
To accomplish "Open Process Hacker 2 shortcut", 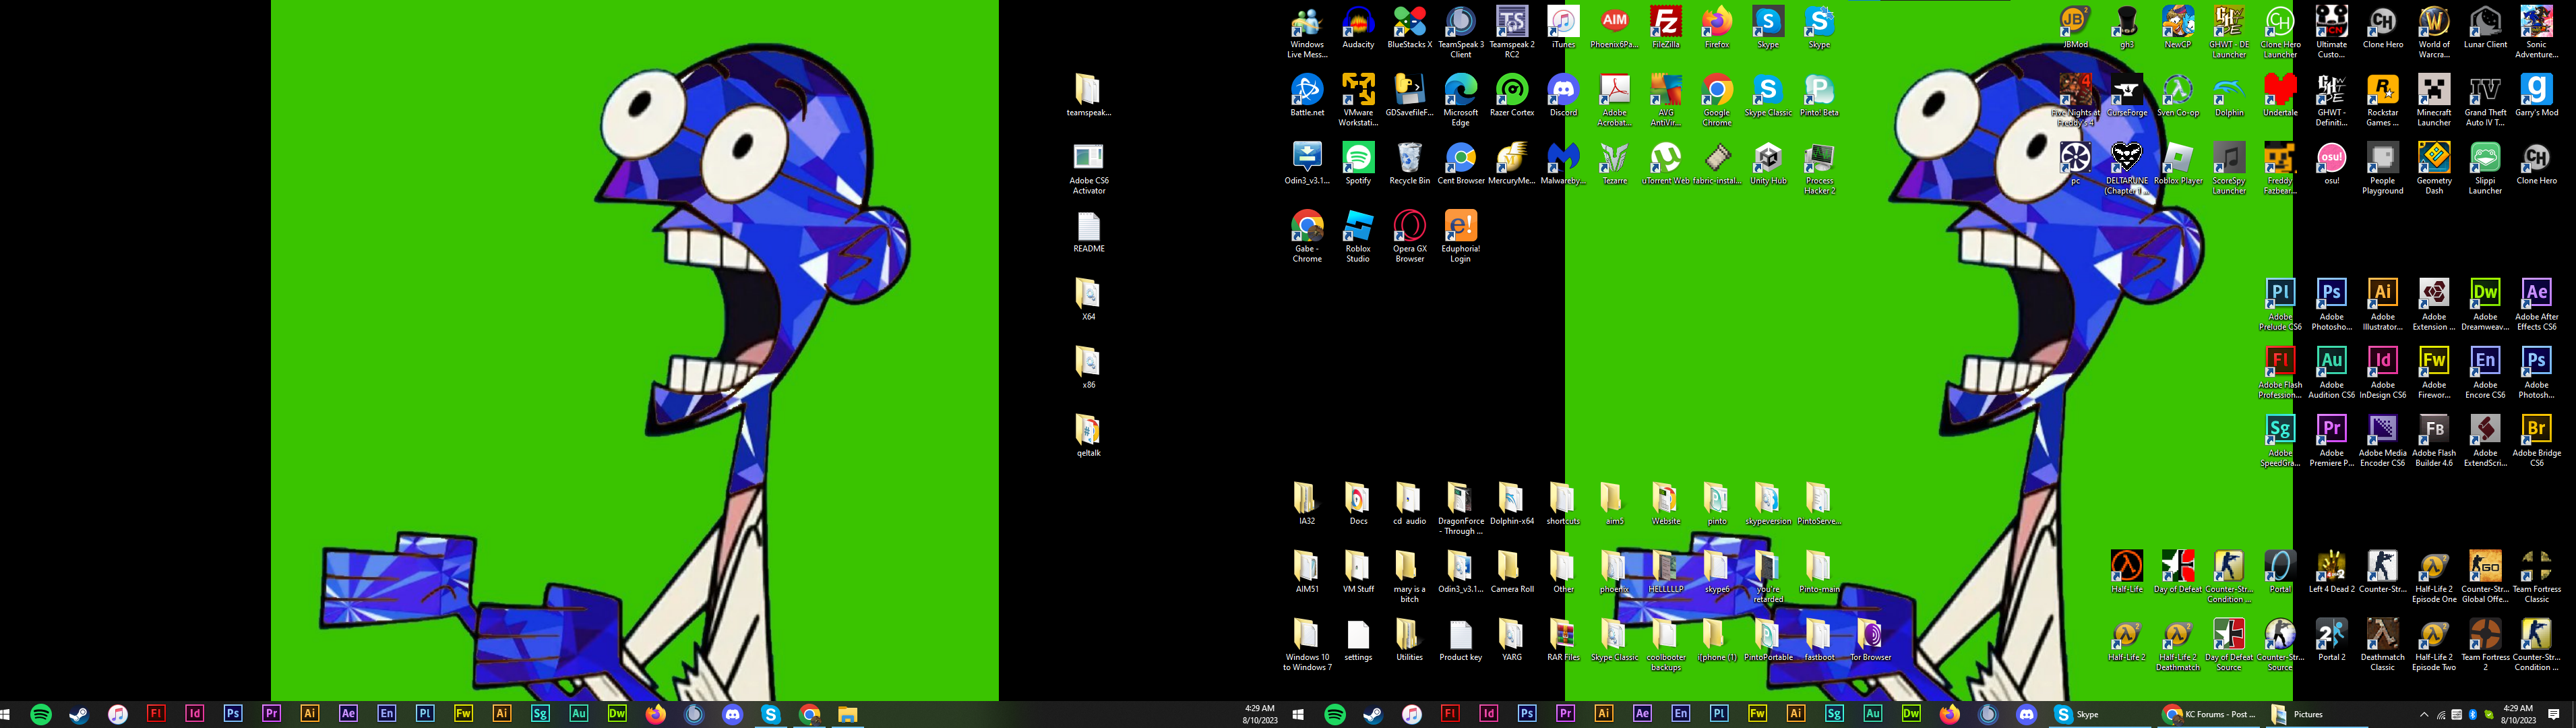I will pos(1819,167).
